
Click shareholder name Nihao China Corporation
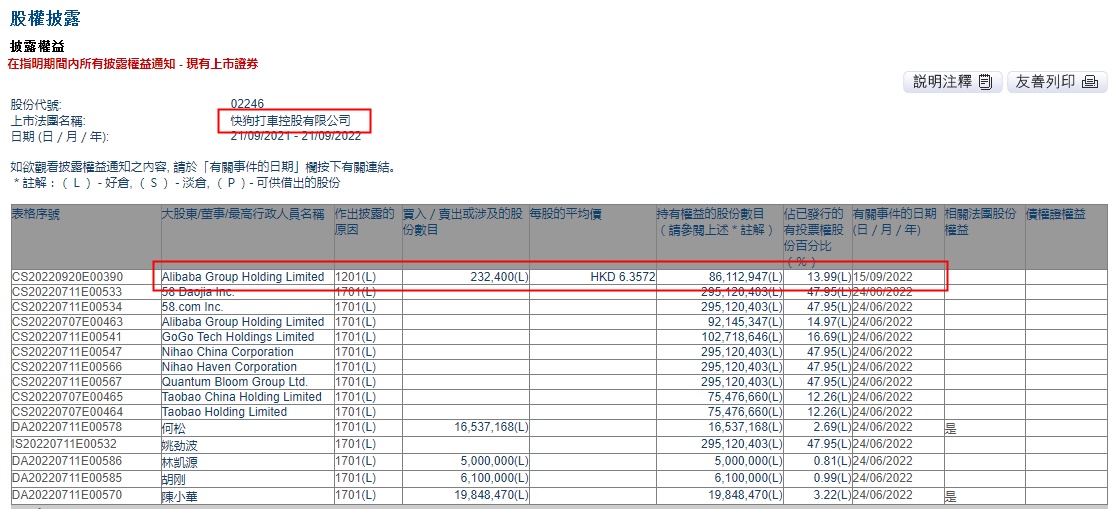pyautogui.click(x=227, y=351)
